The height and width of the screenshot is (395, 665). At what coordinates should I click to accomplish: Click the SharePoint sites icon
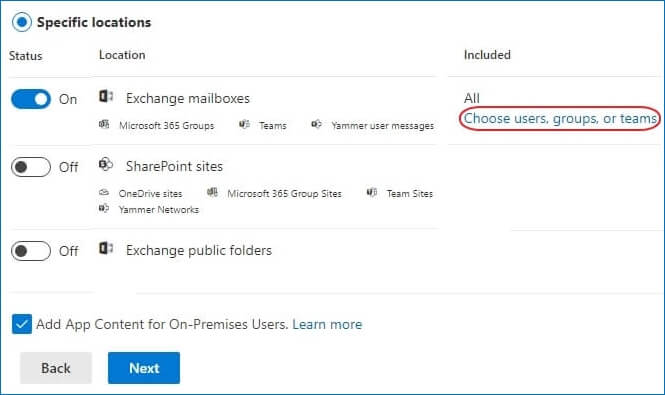[x=106, y=164]
